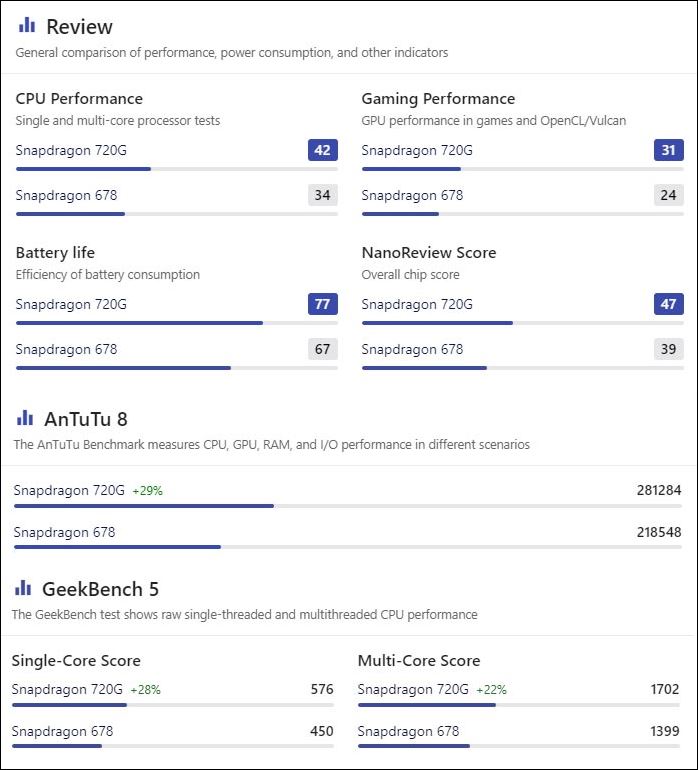Click the +29% label in AnTuTu 8
Image resolution: width=698 pixels, height=770 pixels.
click(147, 491)
